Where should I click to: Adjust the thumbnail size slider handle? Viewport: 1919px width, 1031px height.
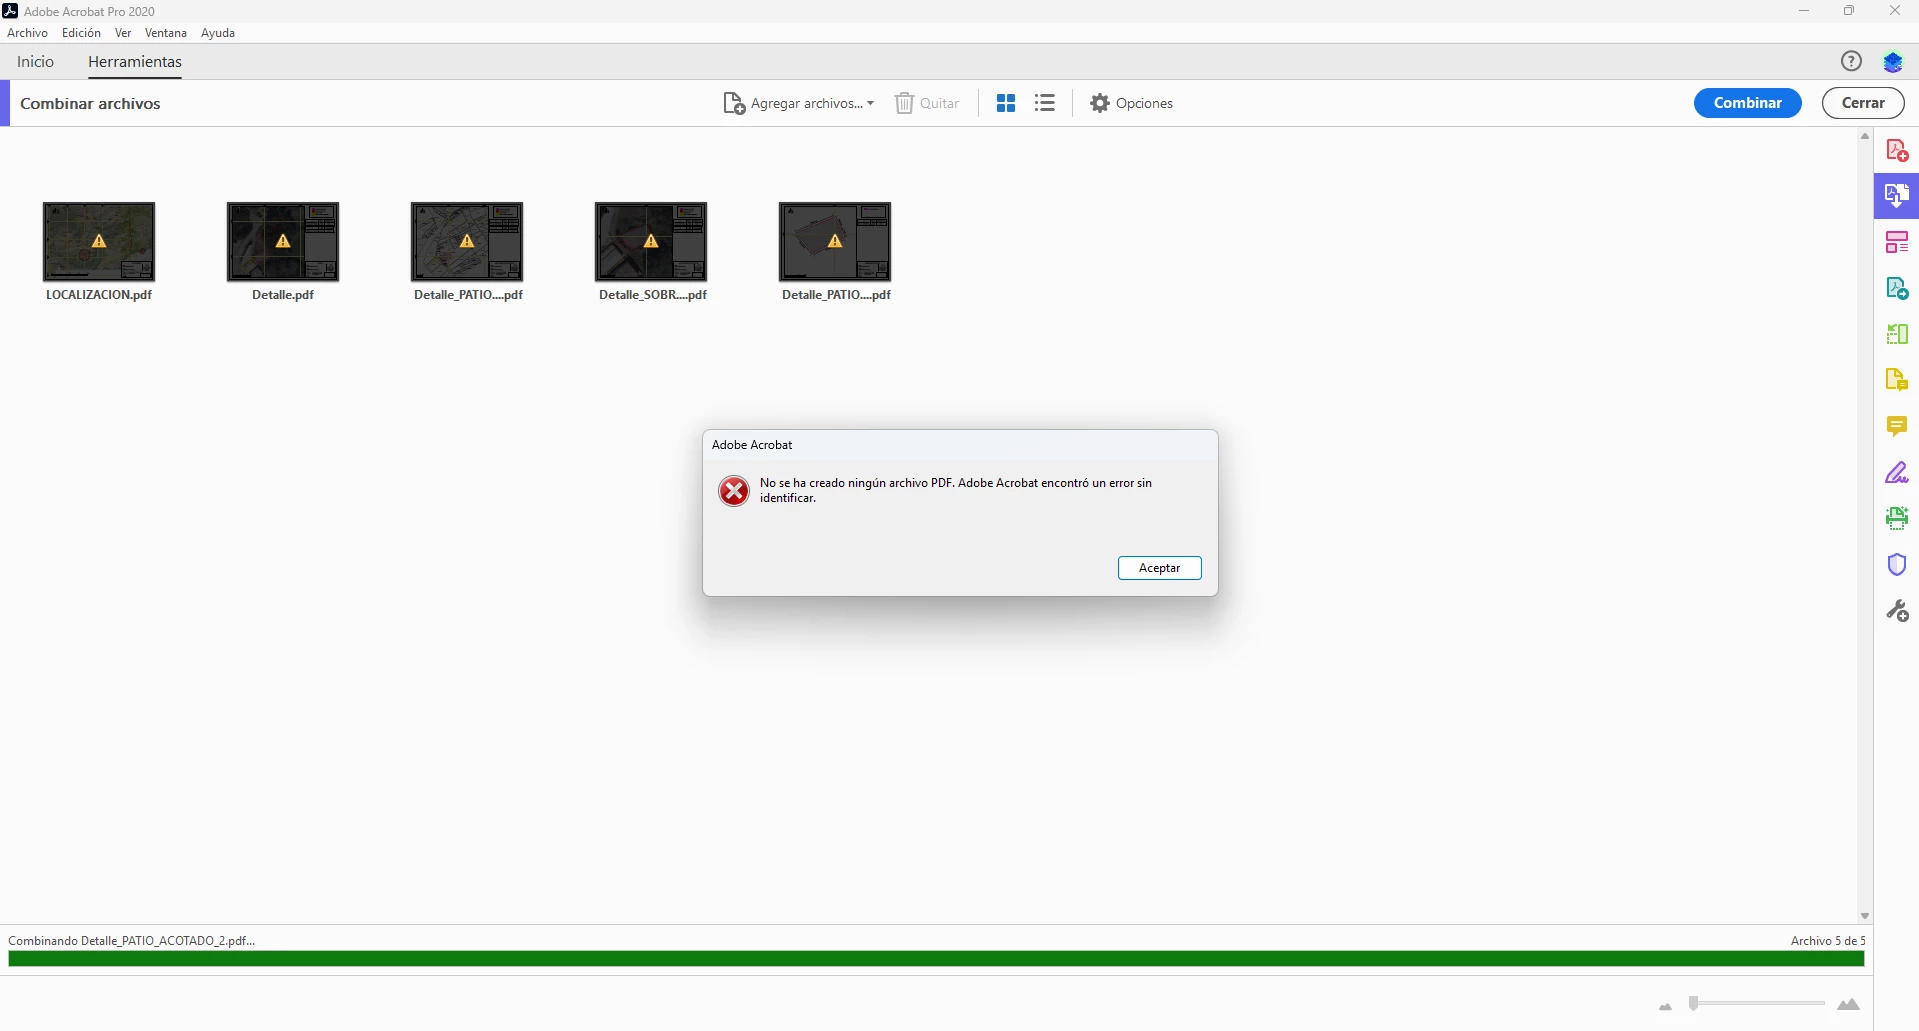coord(1694,1003)
